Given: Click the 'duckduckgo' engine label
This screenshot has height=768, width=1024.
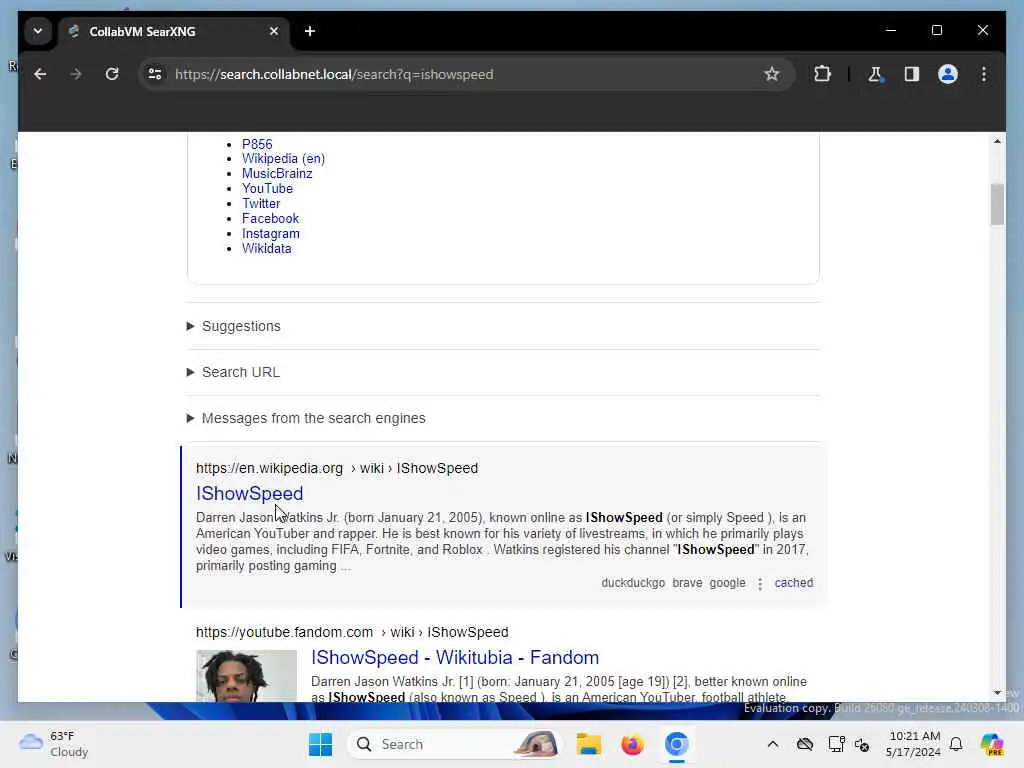Looking at the screenshot, I should pos(633,583).
